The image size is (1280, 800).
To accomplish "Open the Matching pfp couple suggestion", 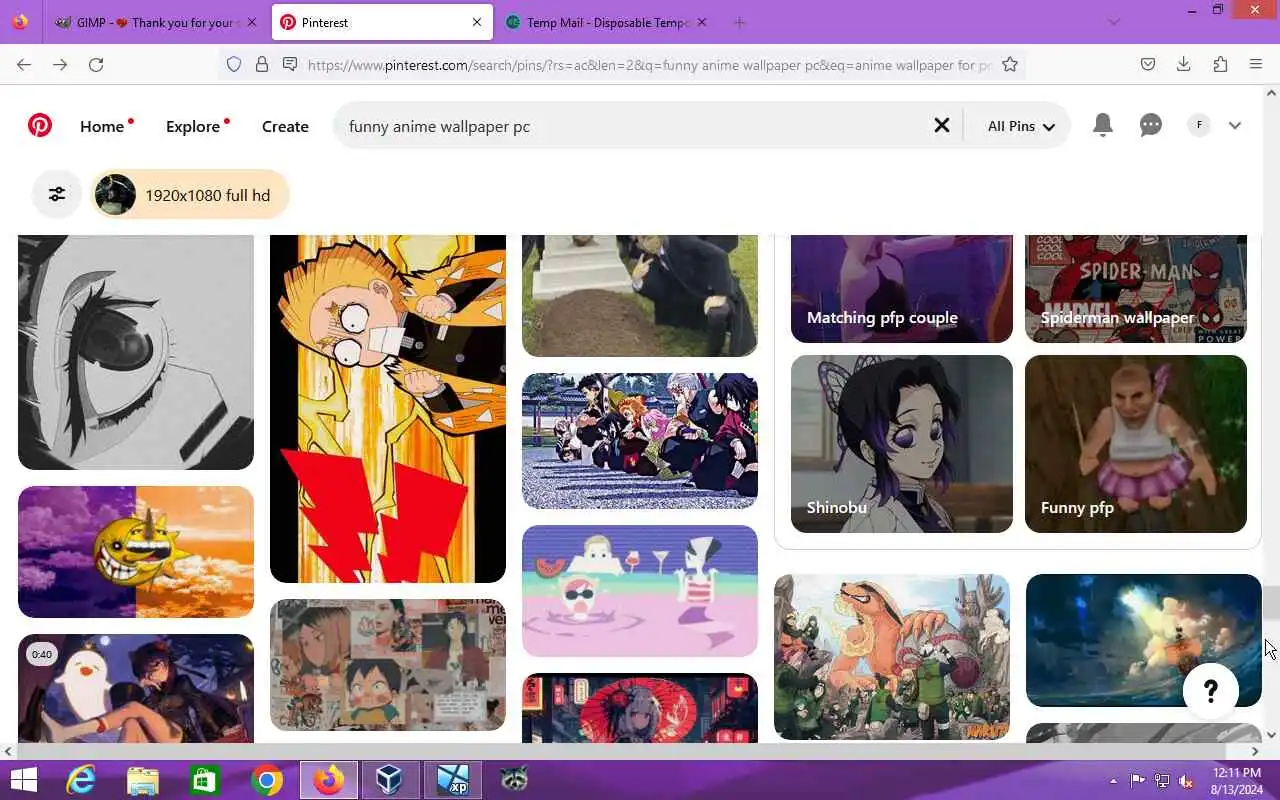I will click(x=902, y=289).
